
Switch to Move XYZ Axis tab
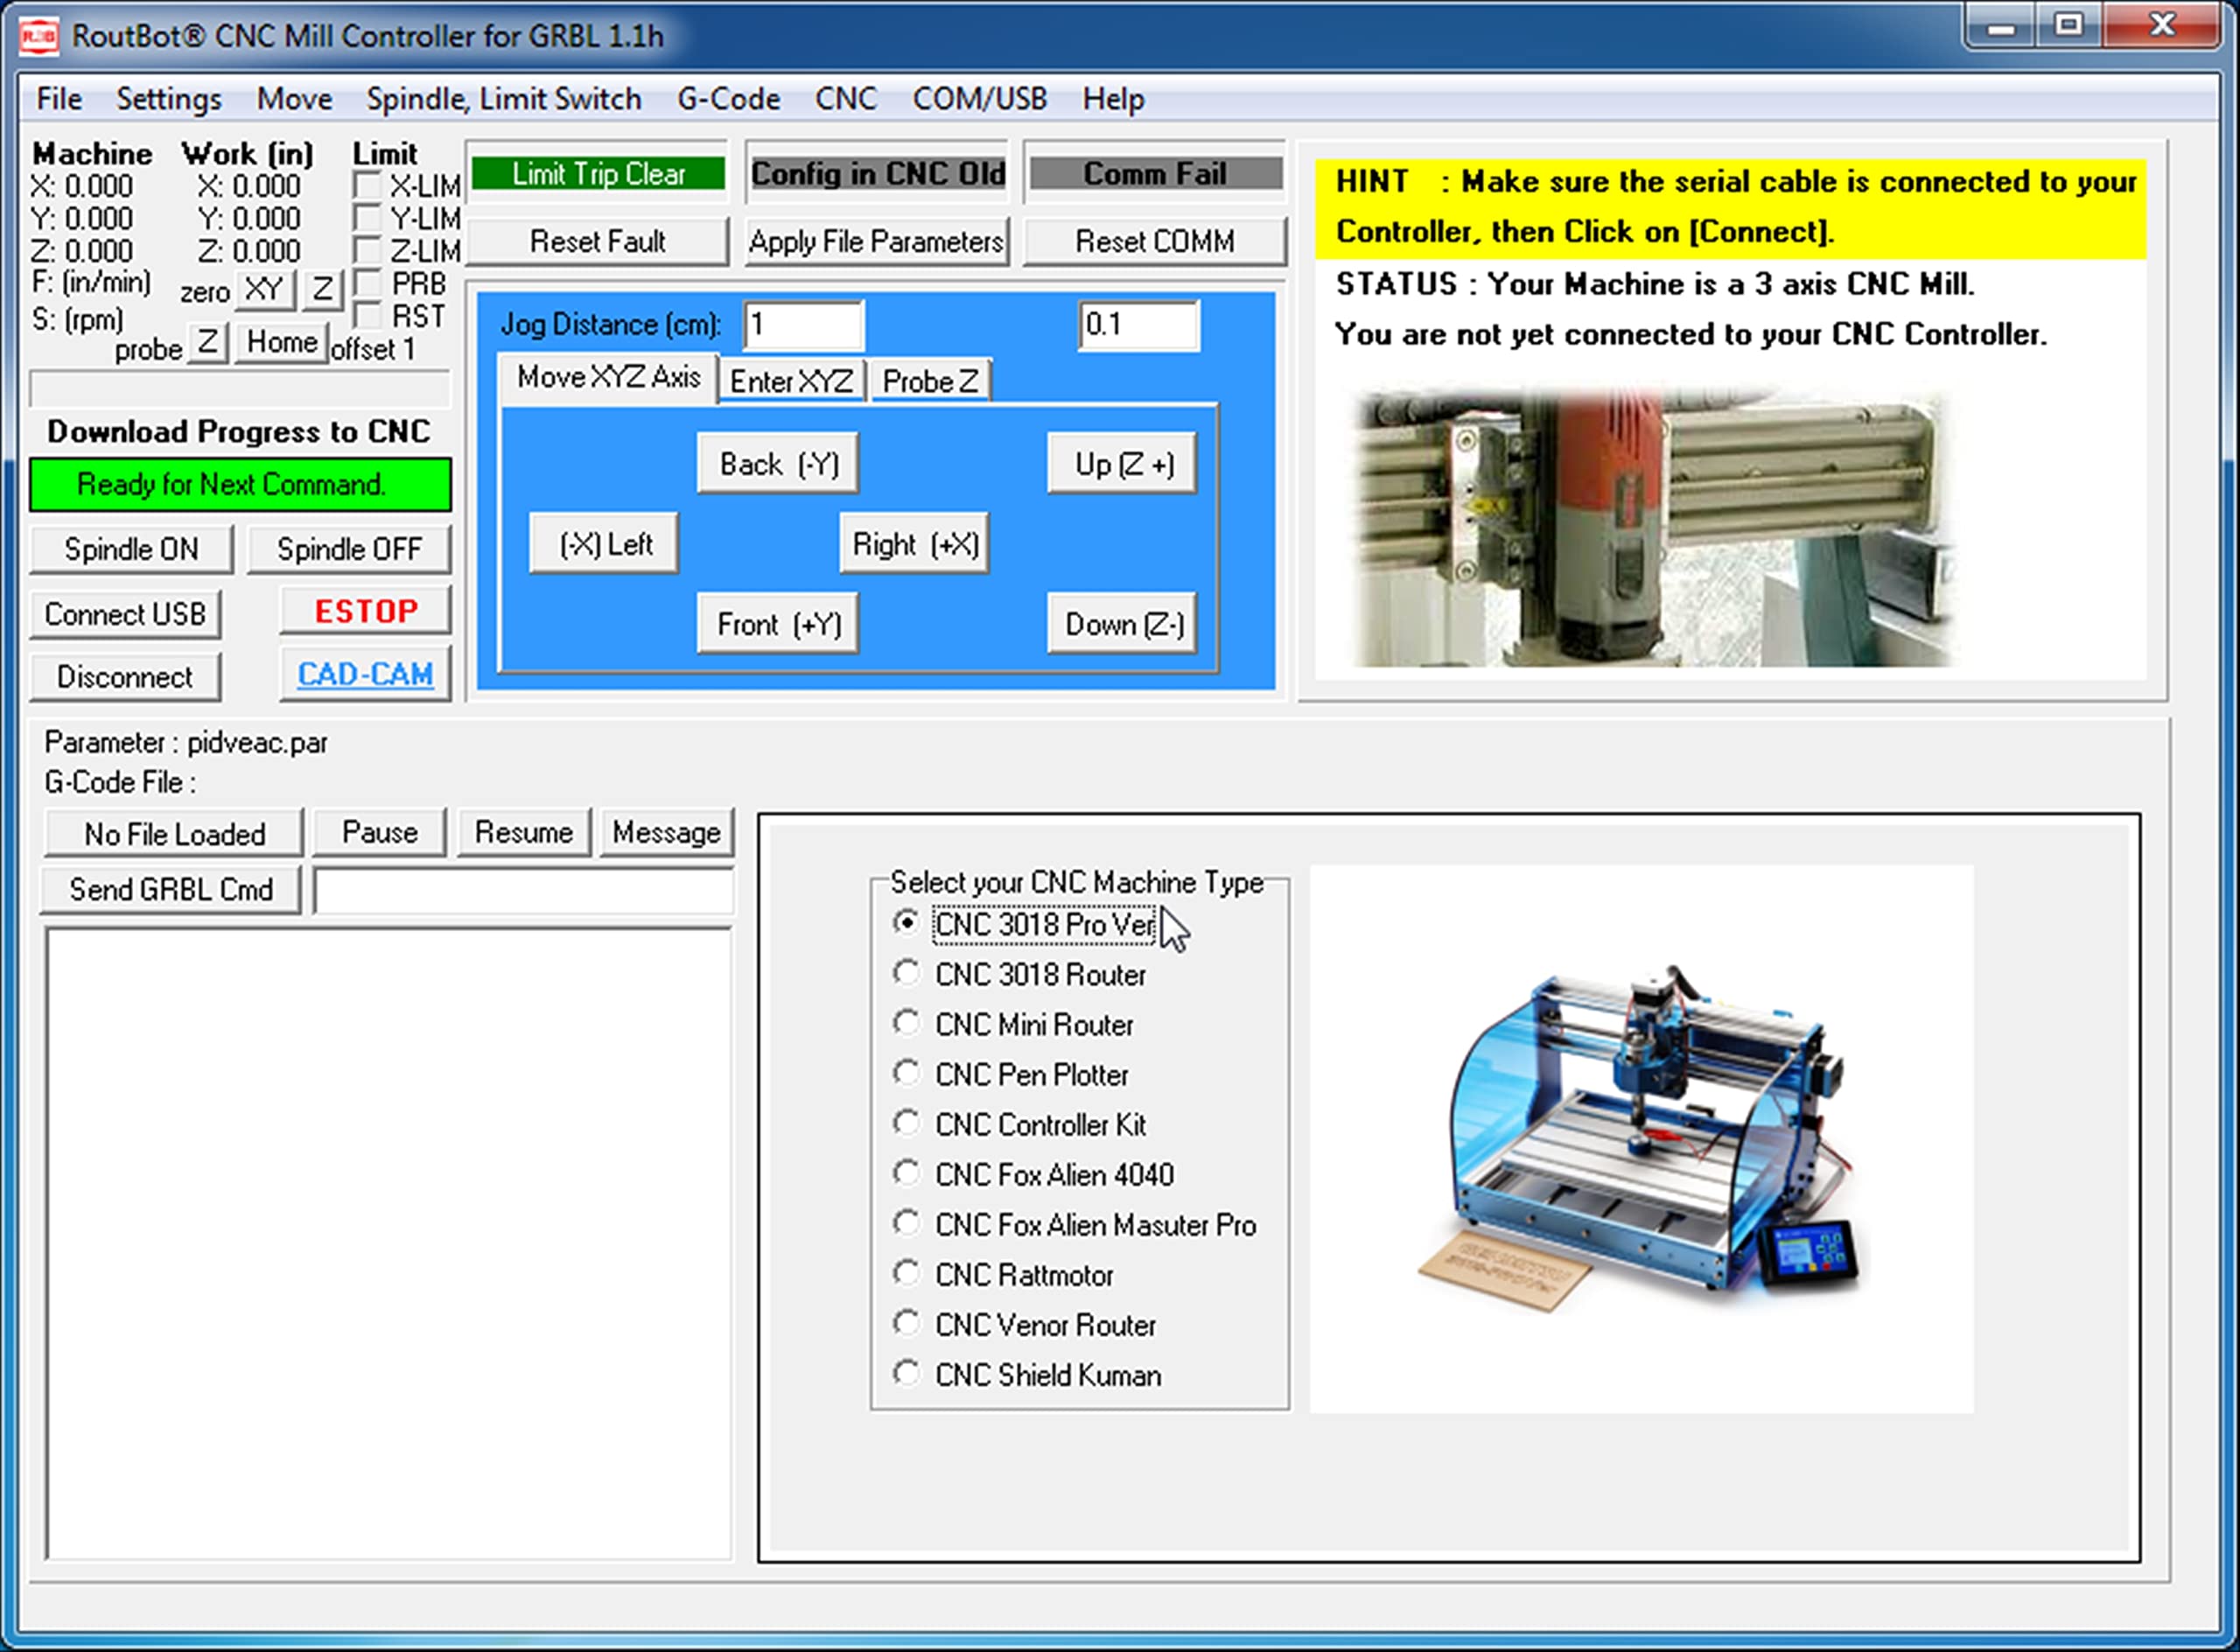tap(608, 378)
